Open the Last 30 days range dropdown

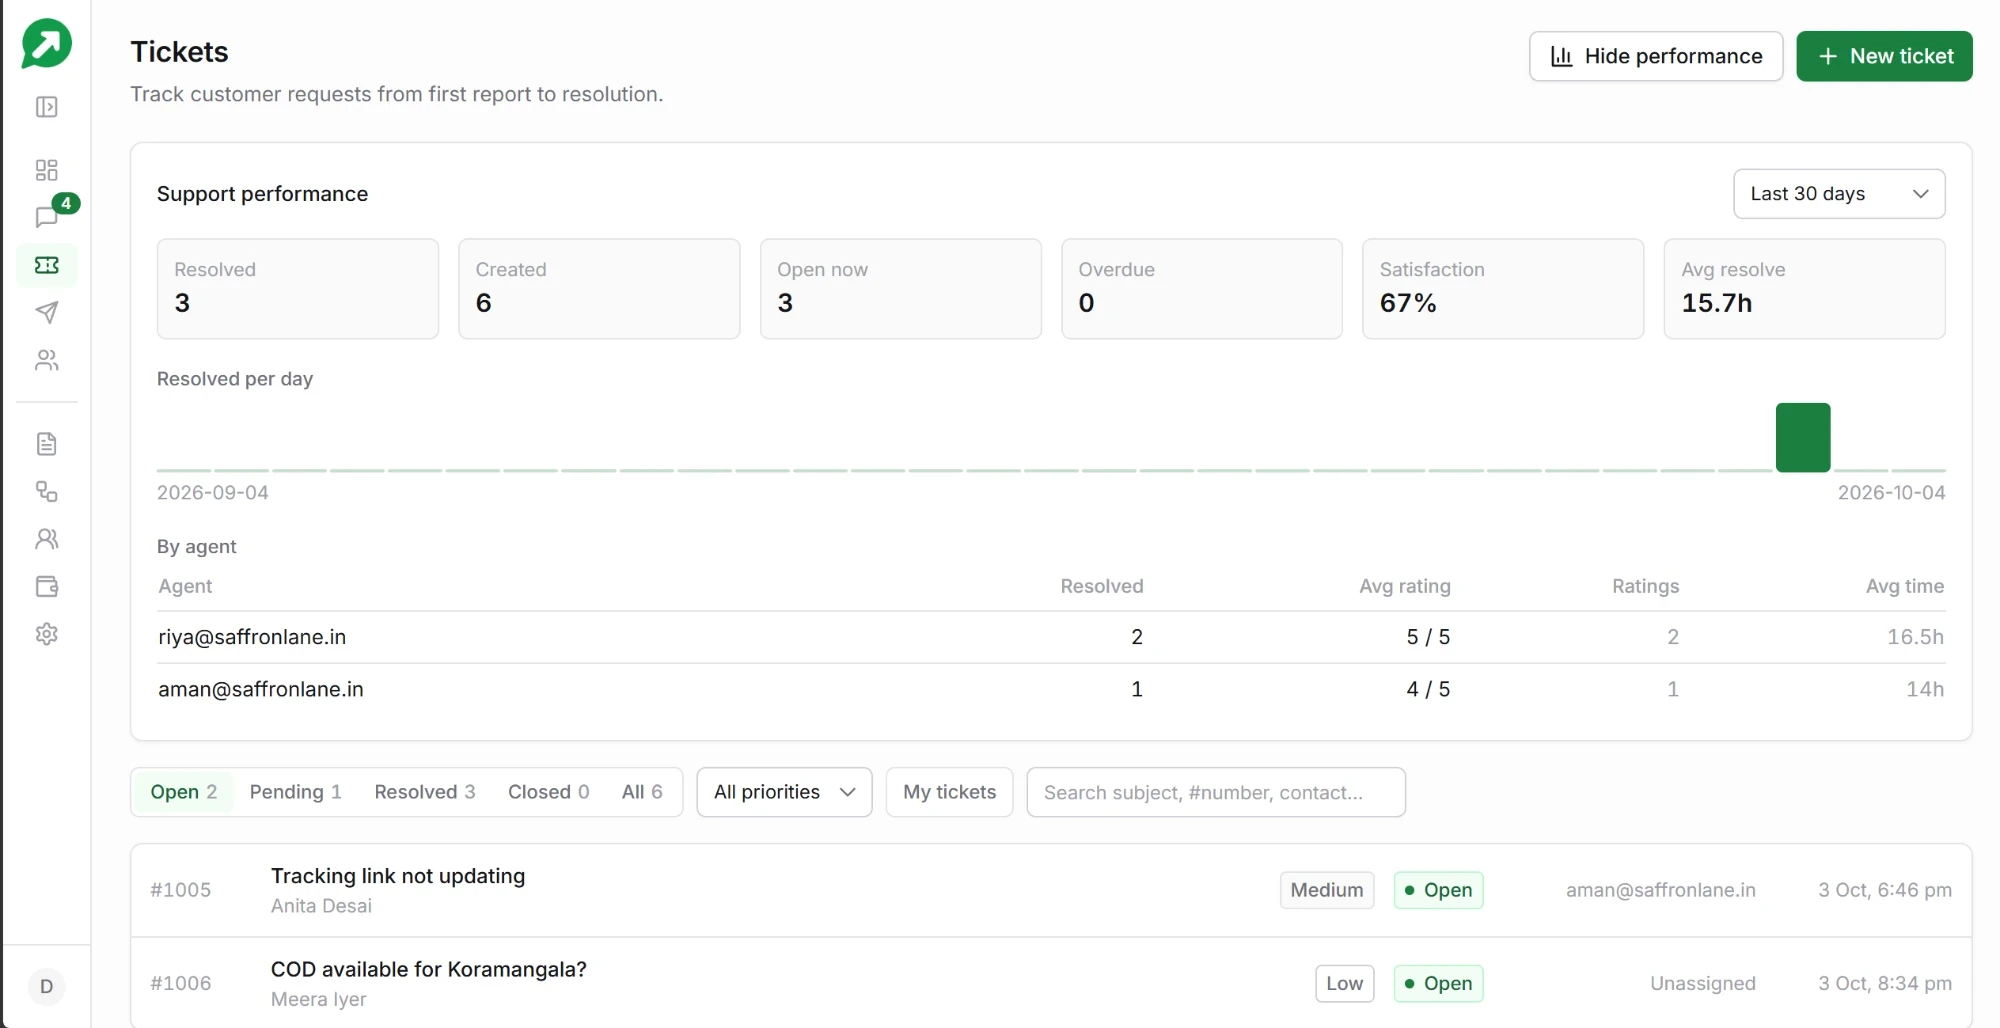click(x=1839, y=194)
